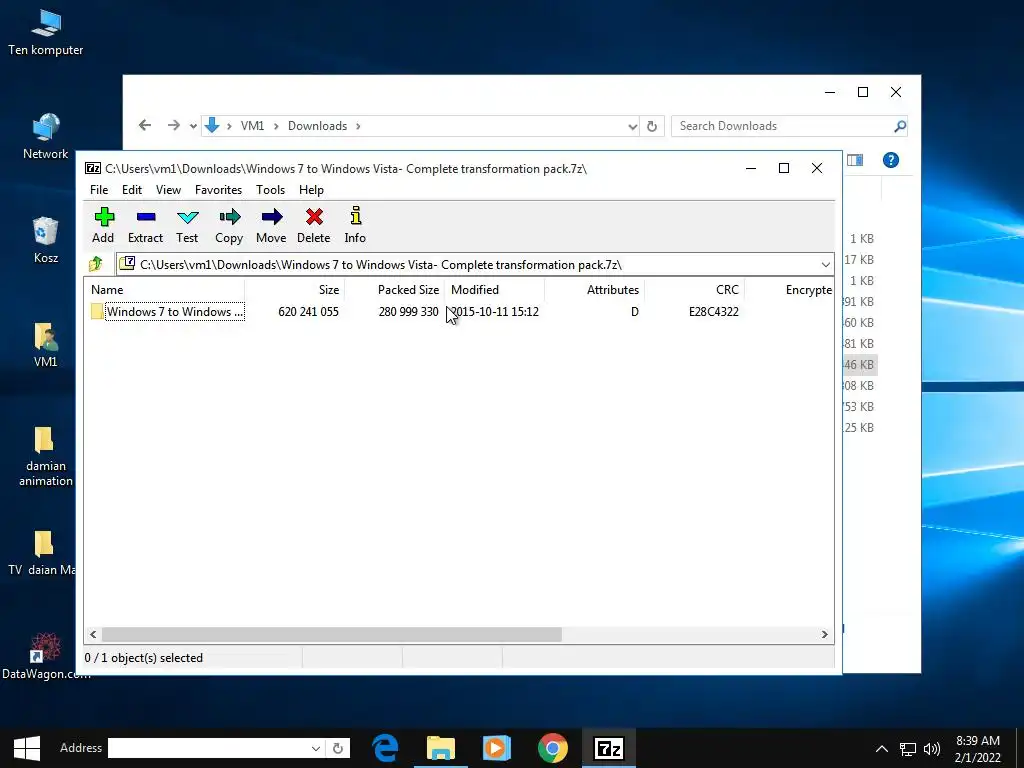Click VM1 breadcrumb in Explorer address bar
Viewport: 1024px width, 768px height.
pos(252,126)
